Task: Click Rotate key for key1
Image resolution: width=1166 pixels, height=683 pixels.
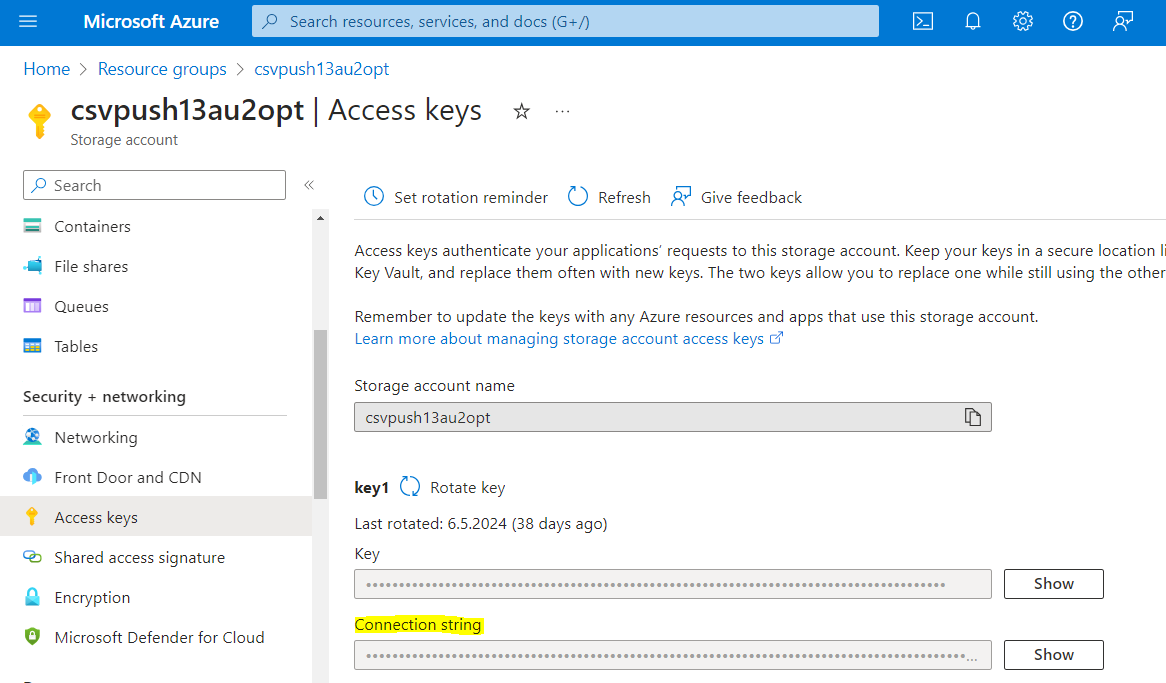Action: pos(453,488)
